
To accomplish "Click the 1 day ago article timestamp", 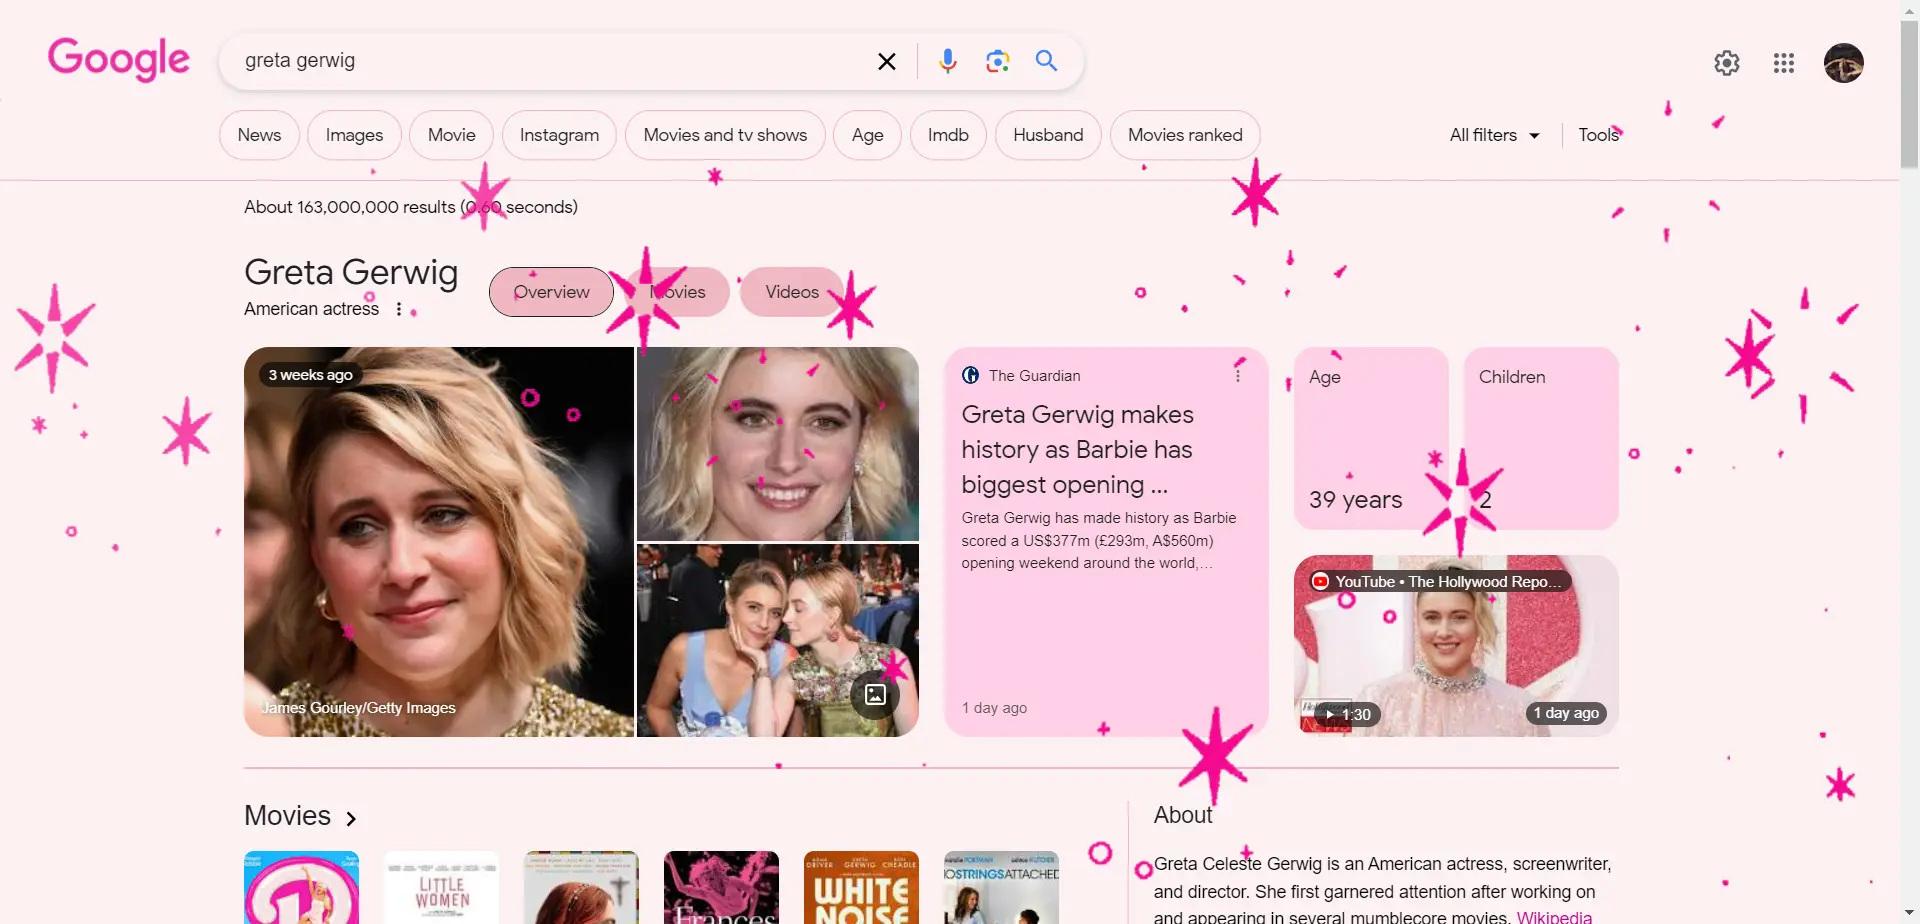I will (994, 708).
